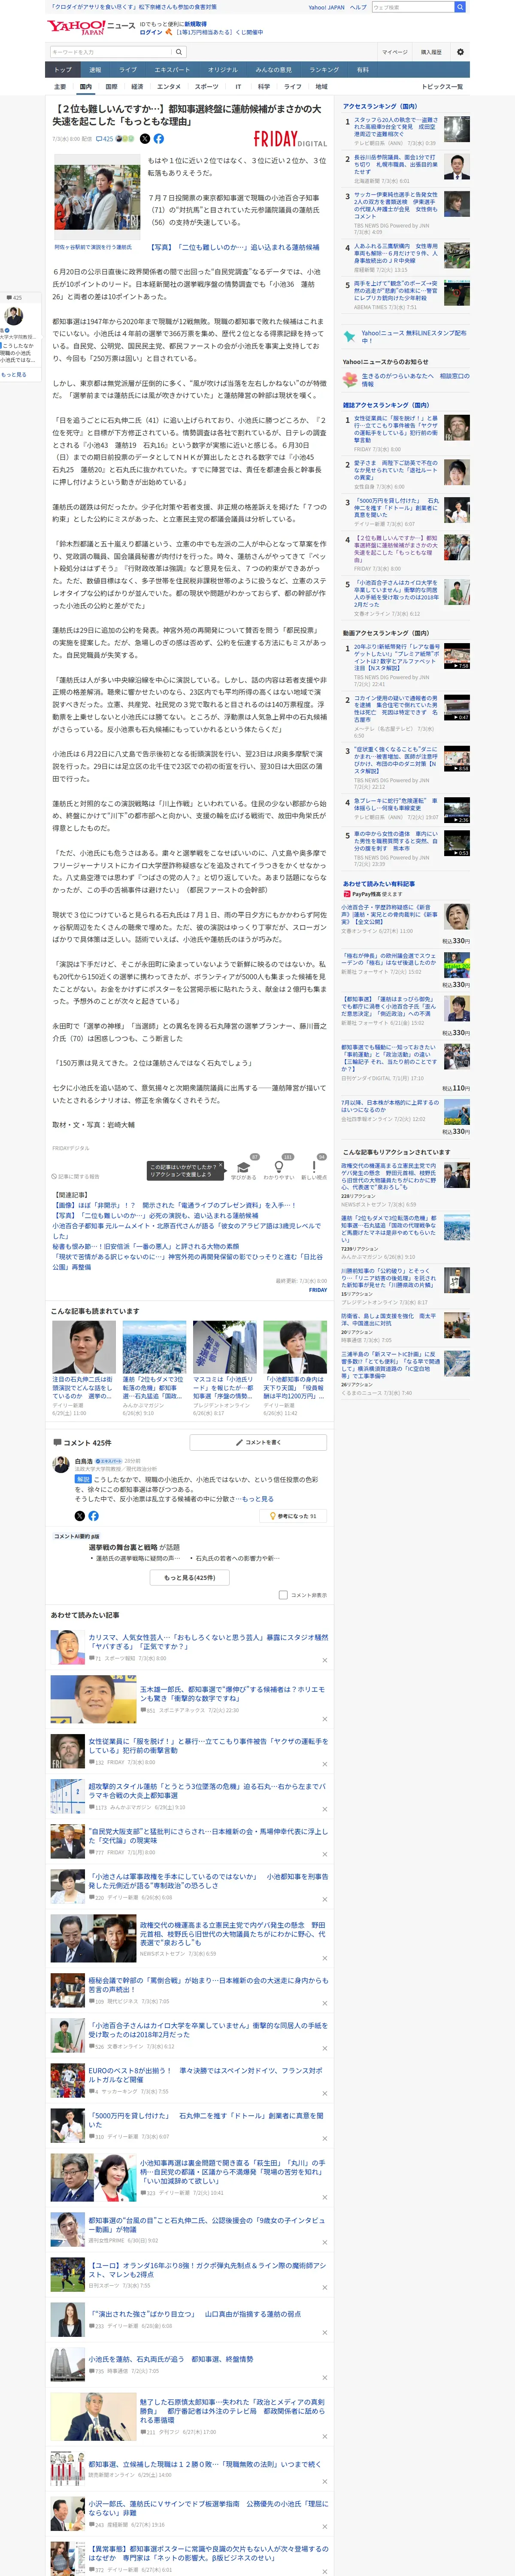Open article 小池氏を蓮舫、石丸両氏が追う
515x2576 pixels.
170,2359
